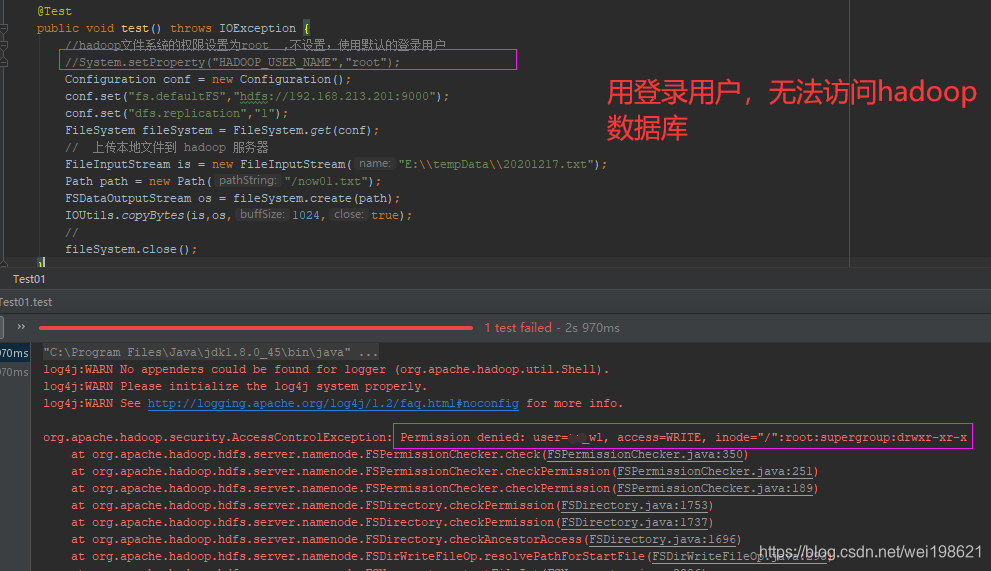Click the fileSystem.create(path) line
The image size is (991, 571).
[233, 199]
